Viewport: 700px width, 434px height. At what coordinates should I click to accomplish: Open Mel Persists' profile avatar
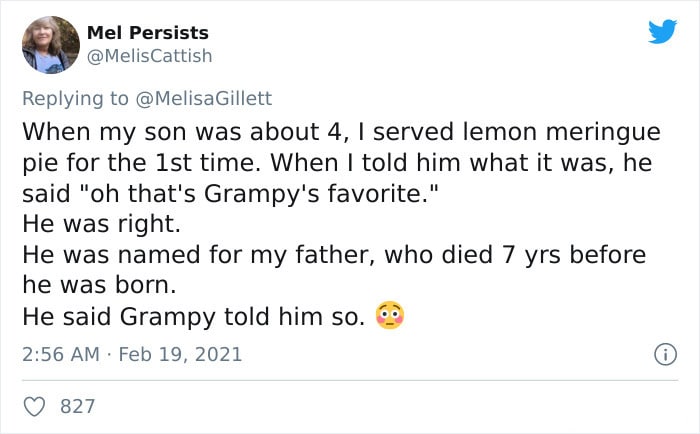[x=51, y=45]
